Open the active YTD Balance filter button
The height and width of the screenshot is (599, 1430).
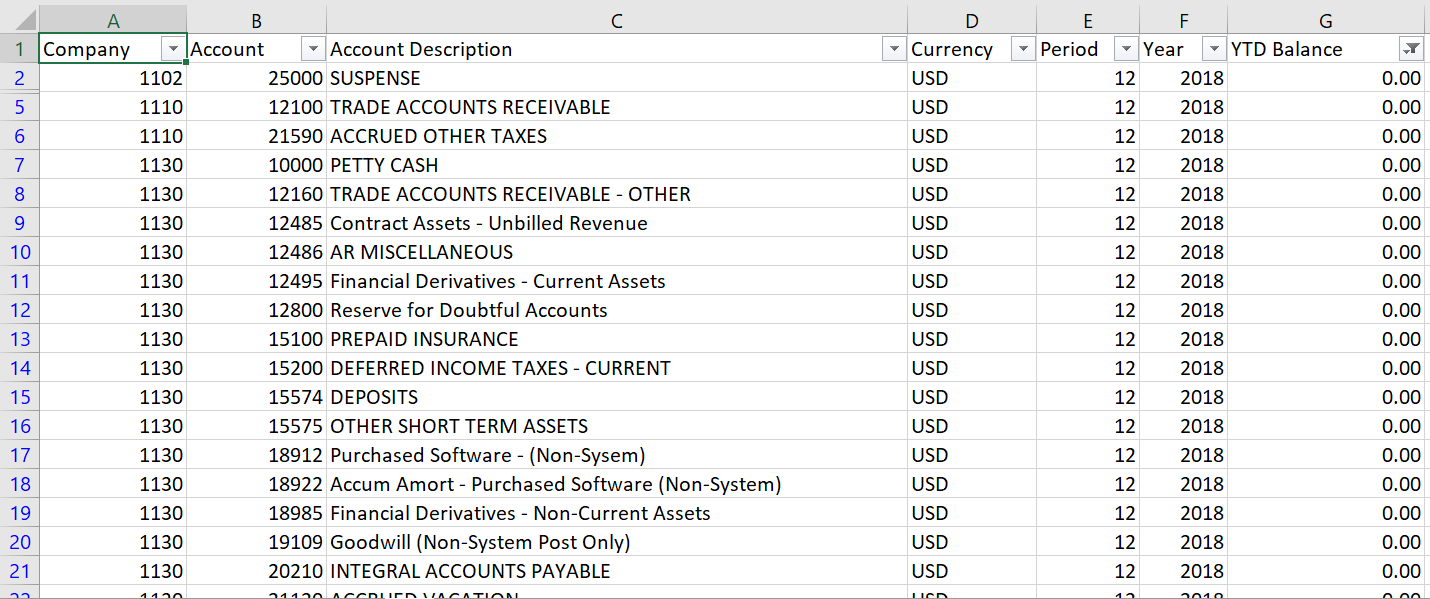1411,49
